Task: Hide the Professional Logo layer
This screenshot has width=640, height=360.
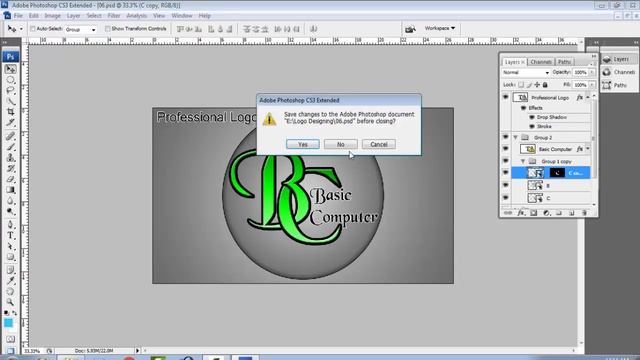Action: 505,97
